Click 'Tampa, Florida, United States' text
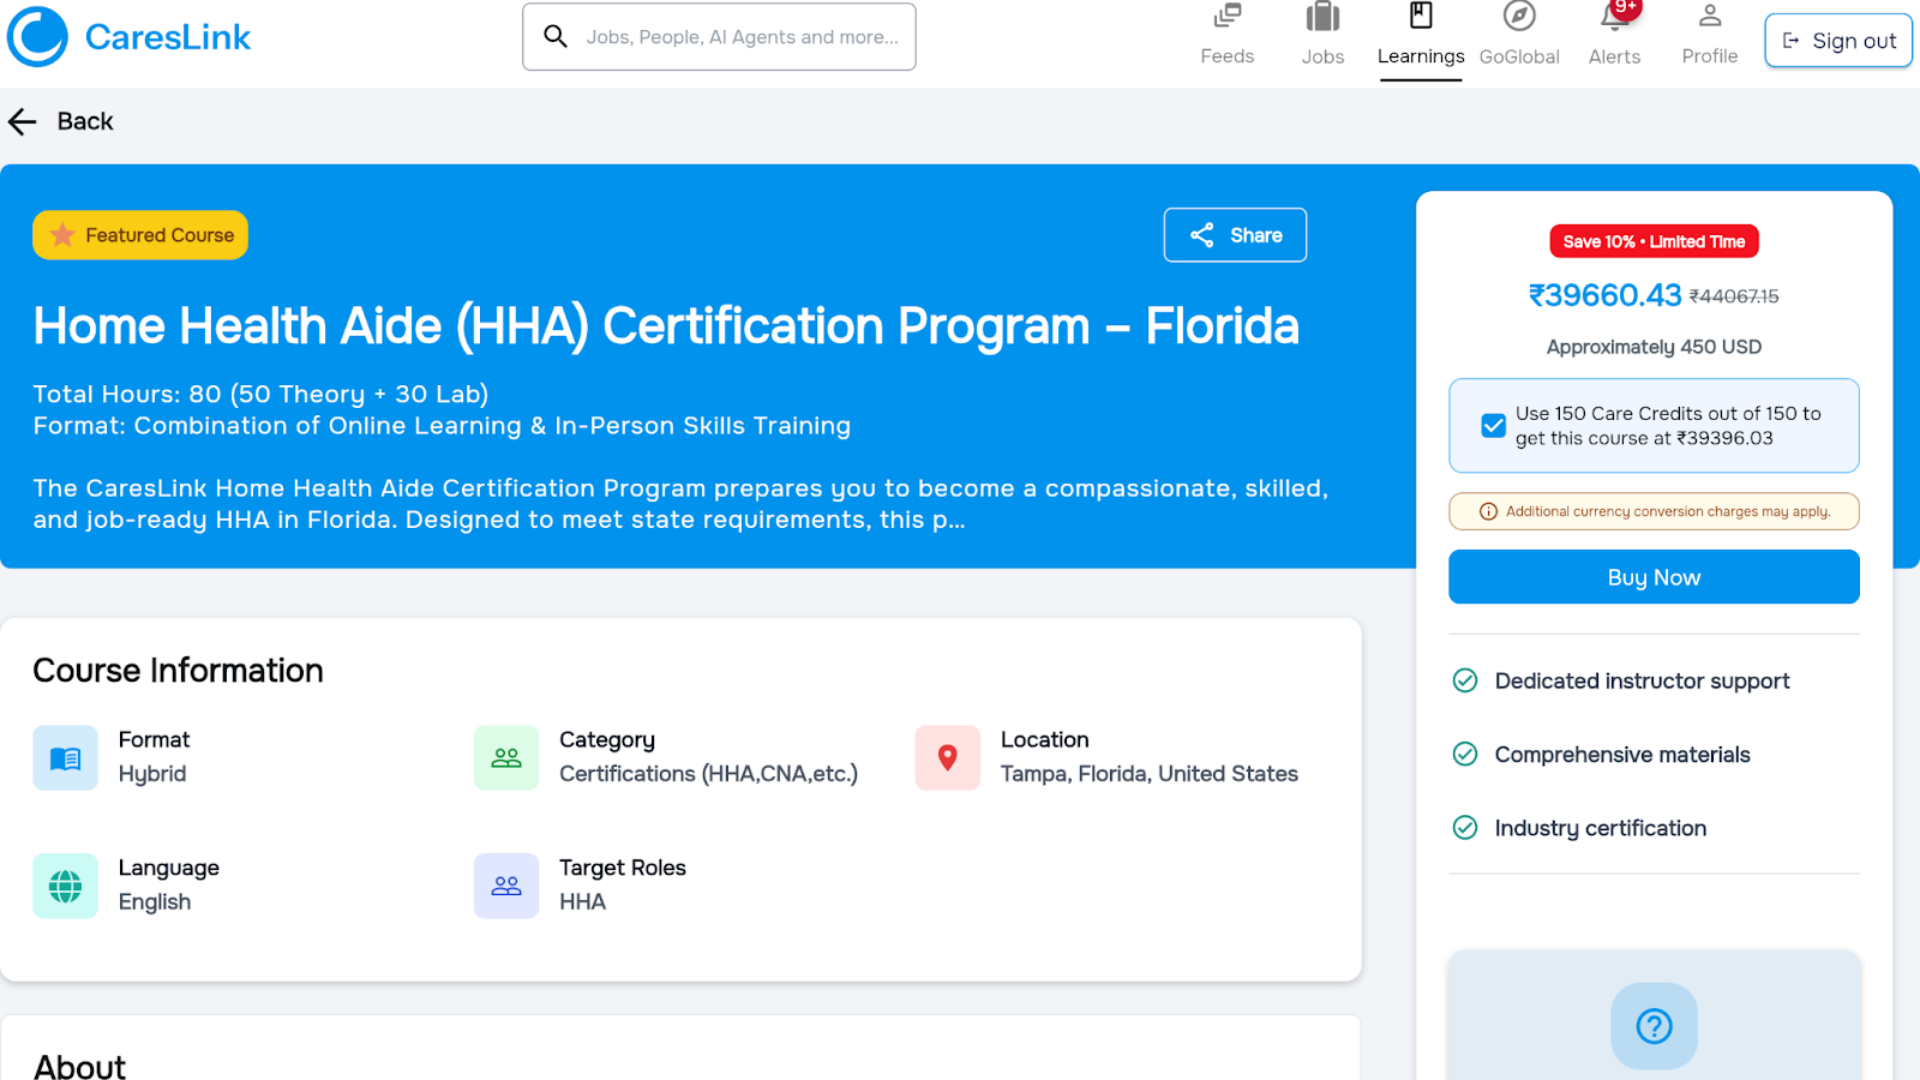Screen dimensions: 1920x1080 click(1149, 774)
